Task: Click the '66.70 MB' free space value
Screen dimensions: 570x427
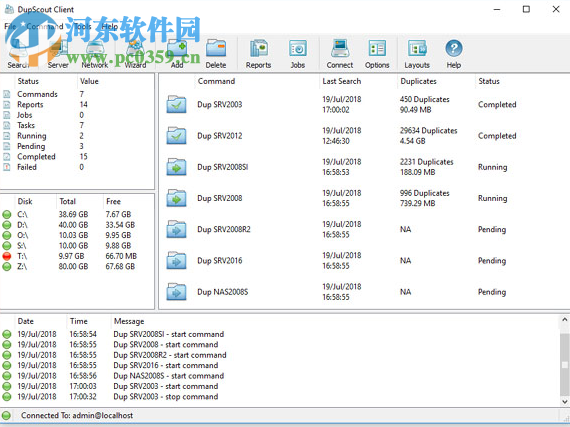Action: point(121,256)
